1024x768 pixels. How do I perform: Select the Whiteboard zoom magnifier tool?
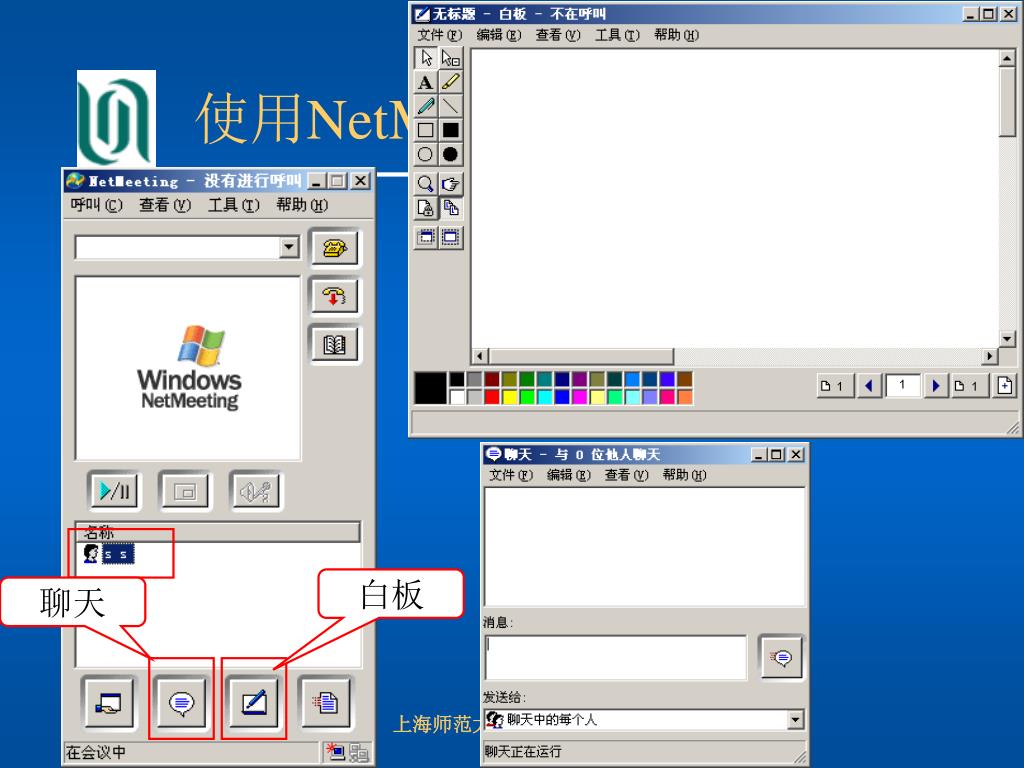pos(426,184)
